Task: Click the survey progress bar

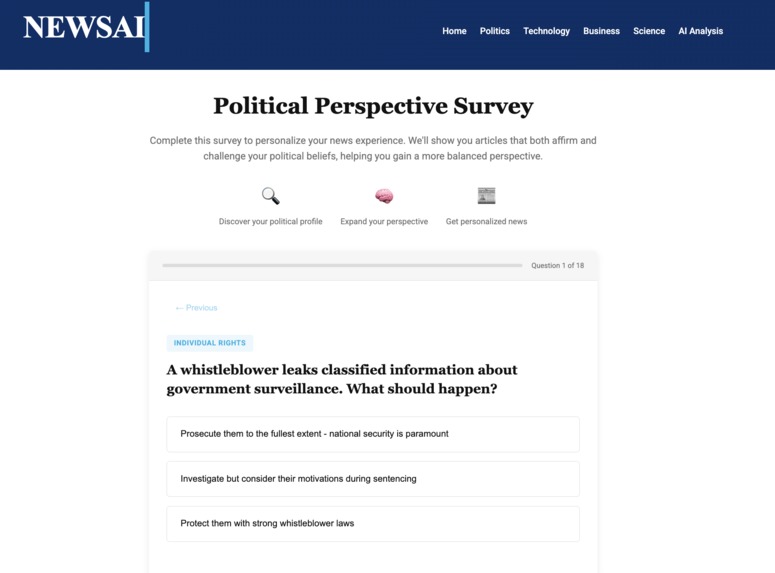Action: click(342, 265)
